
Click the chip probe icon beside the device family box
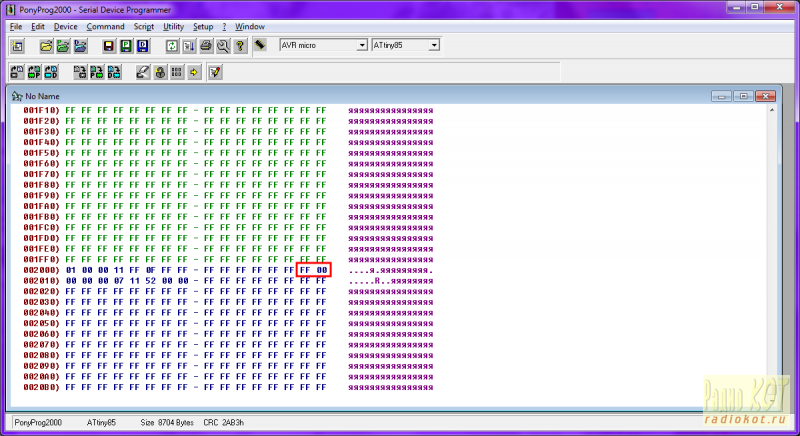[259, 46]
